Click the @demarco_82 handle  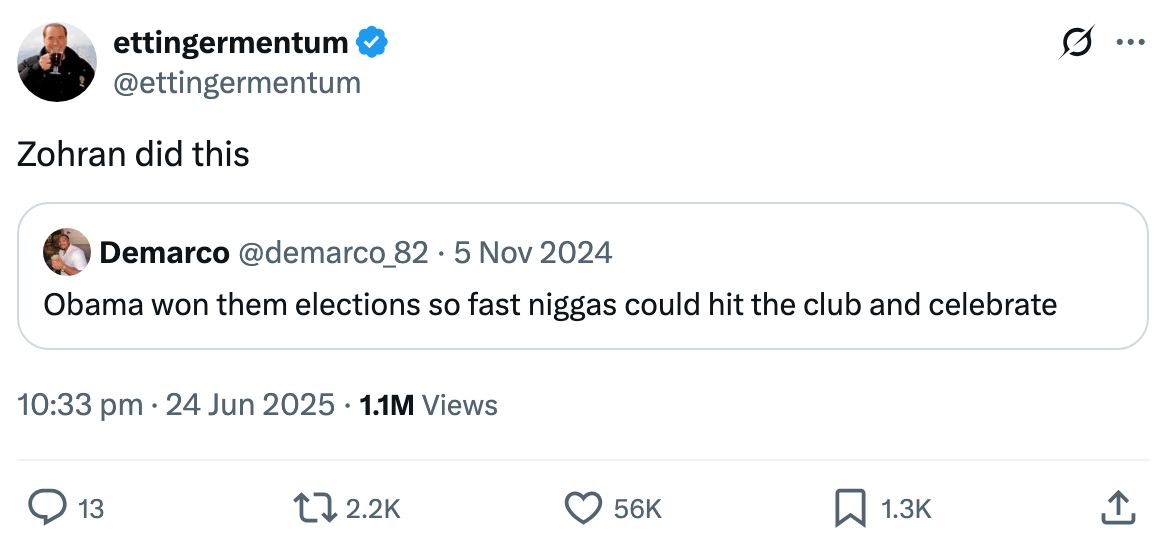[332, 253]
